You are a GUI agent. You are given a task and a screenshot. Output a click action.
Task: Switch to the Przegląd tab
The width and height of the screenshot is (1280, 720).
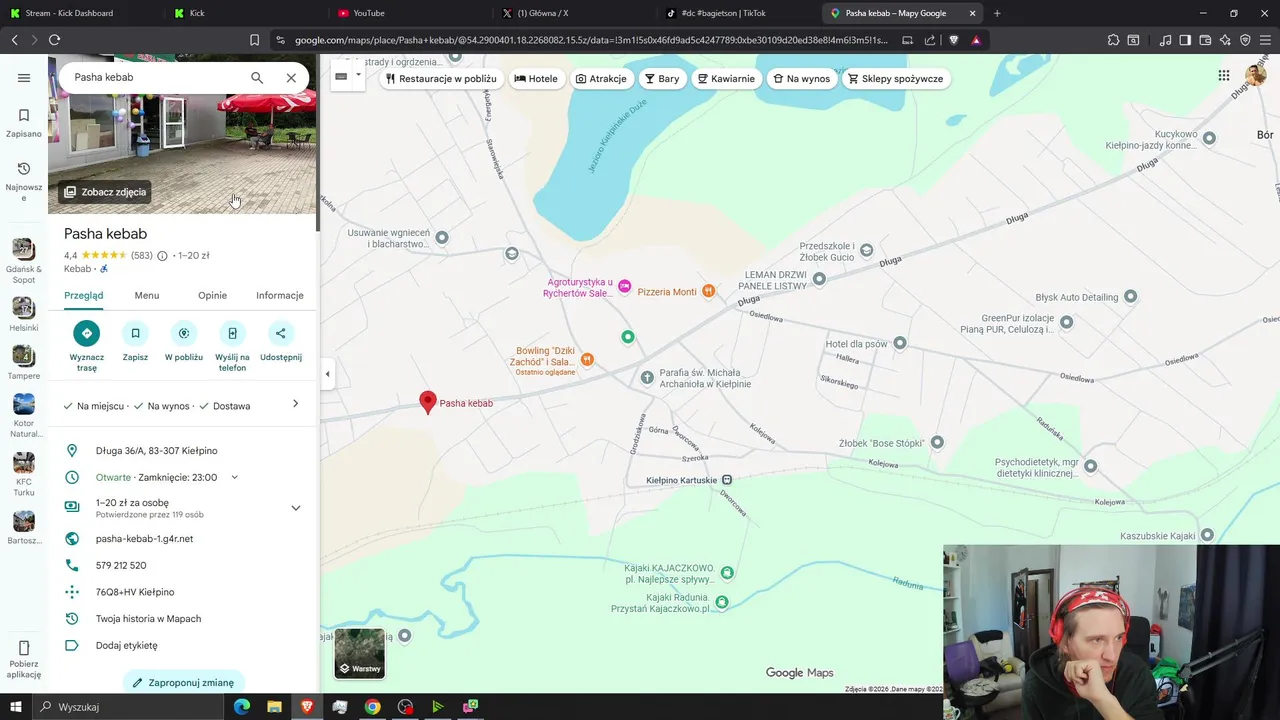click(84, 295)
